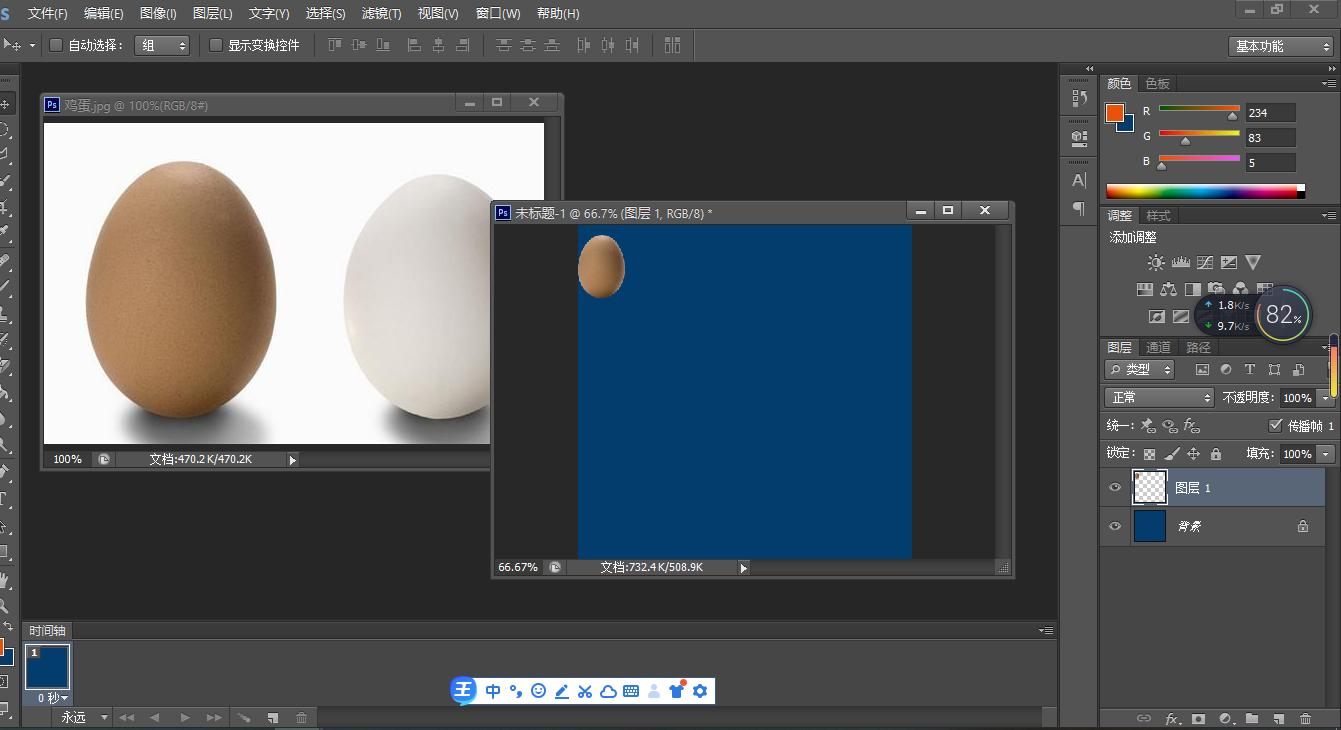Viewport: 1341px width, 730px height.
Task: Add a Color Balance adjustment
Action: [1169, 290]
